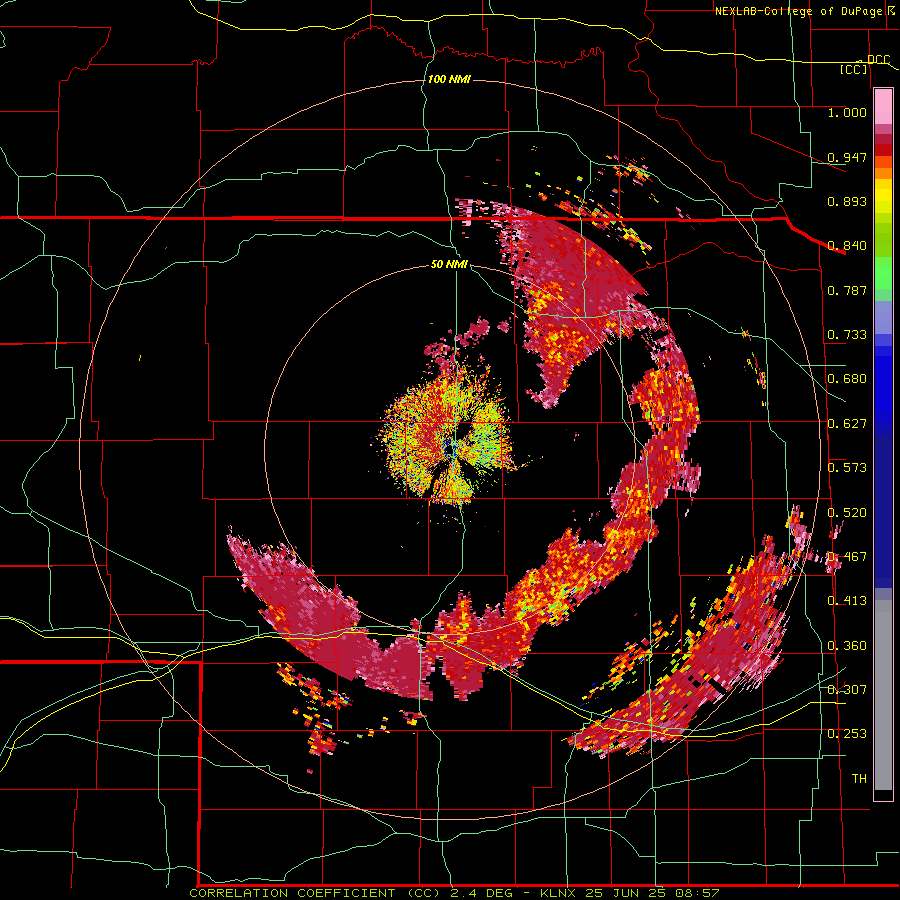Pick the gray color bar segment
The height and width of the screenshot is (900, 900).
coord(883,695)
